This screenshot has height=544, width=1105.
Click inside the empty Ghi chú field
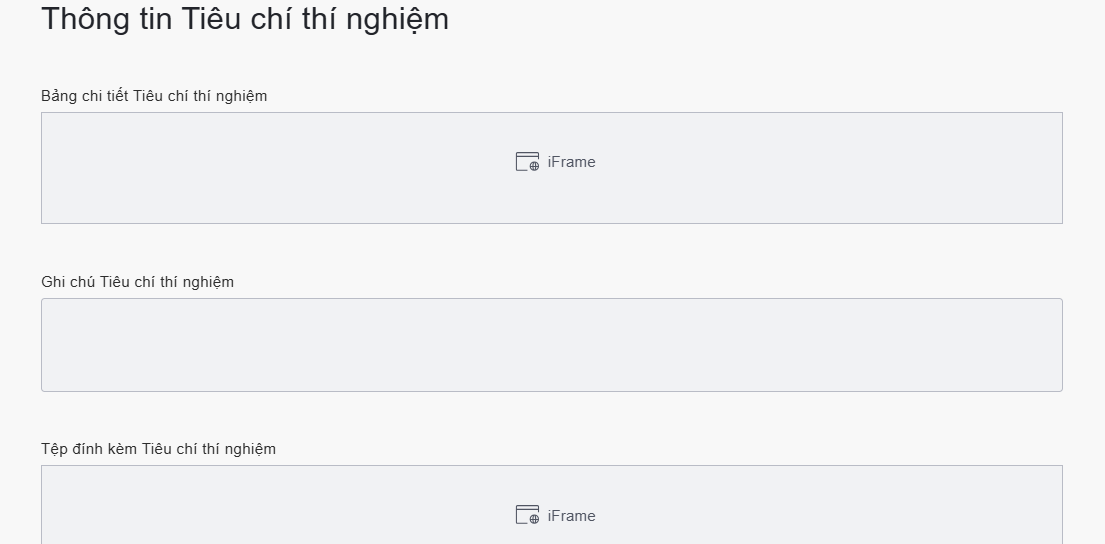(551, 345)
